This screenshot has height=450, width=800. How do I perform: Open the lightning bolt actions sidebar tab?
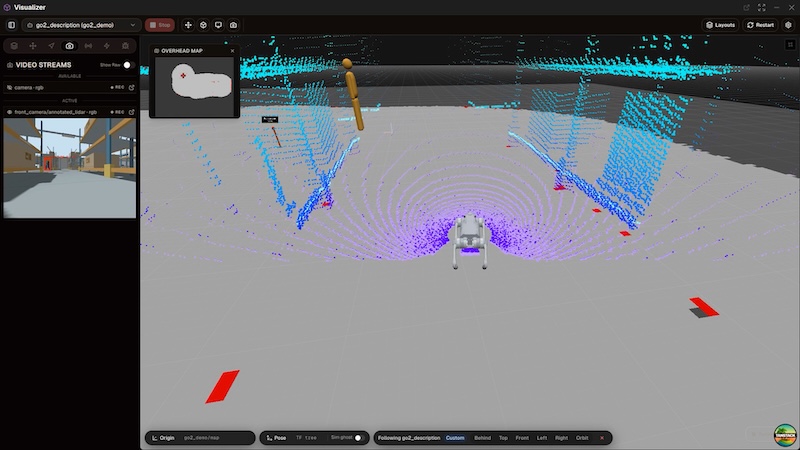107,46
